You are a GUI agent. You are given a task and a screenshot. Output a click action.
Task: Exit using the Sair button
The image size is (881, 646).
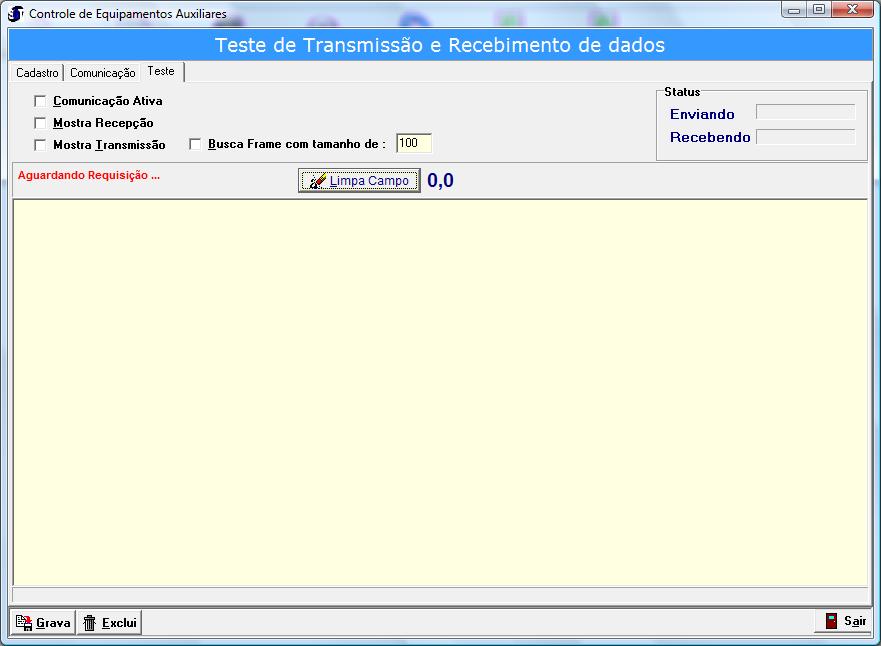click(x=844, y=621)
